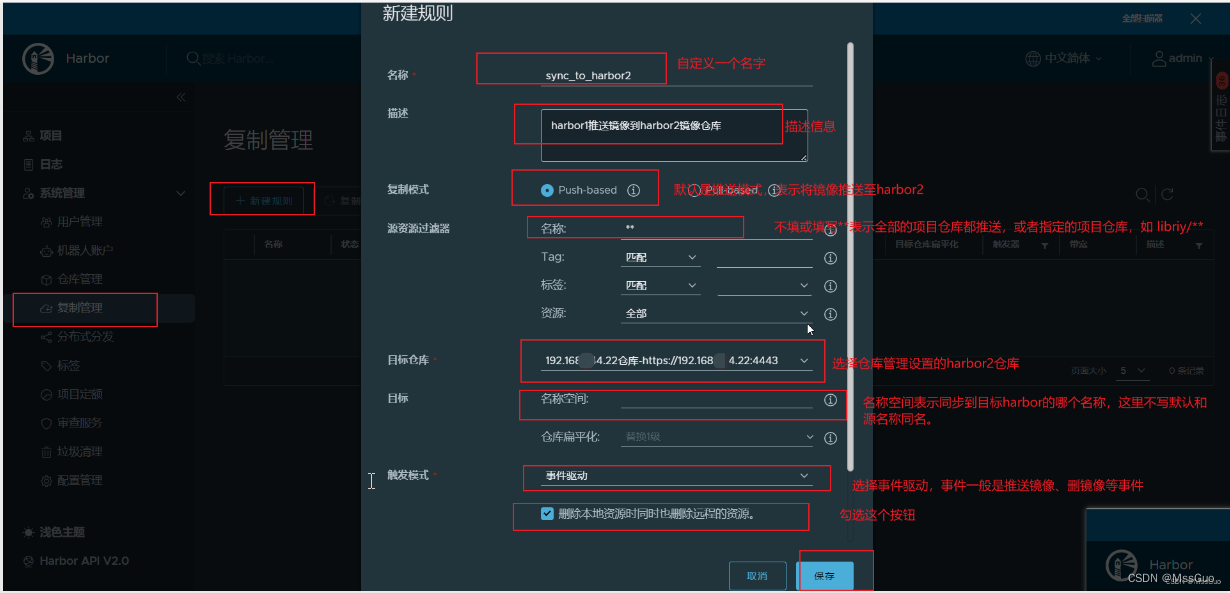Open the 标签 value dropdown
The image size is (1230, 593).
coord(764,286)
